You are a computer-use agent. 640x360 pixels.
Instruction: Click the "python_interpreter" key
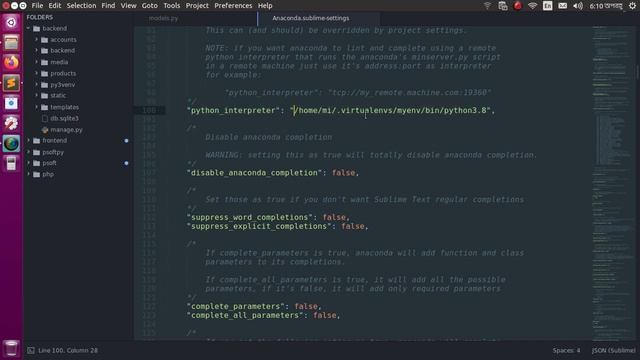pyautogui.click(x=233, y=110)
